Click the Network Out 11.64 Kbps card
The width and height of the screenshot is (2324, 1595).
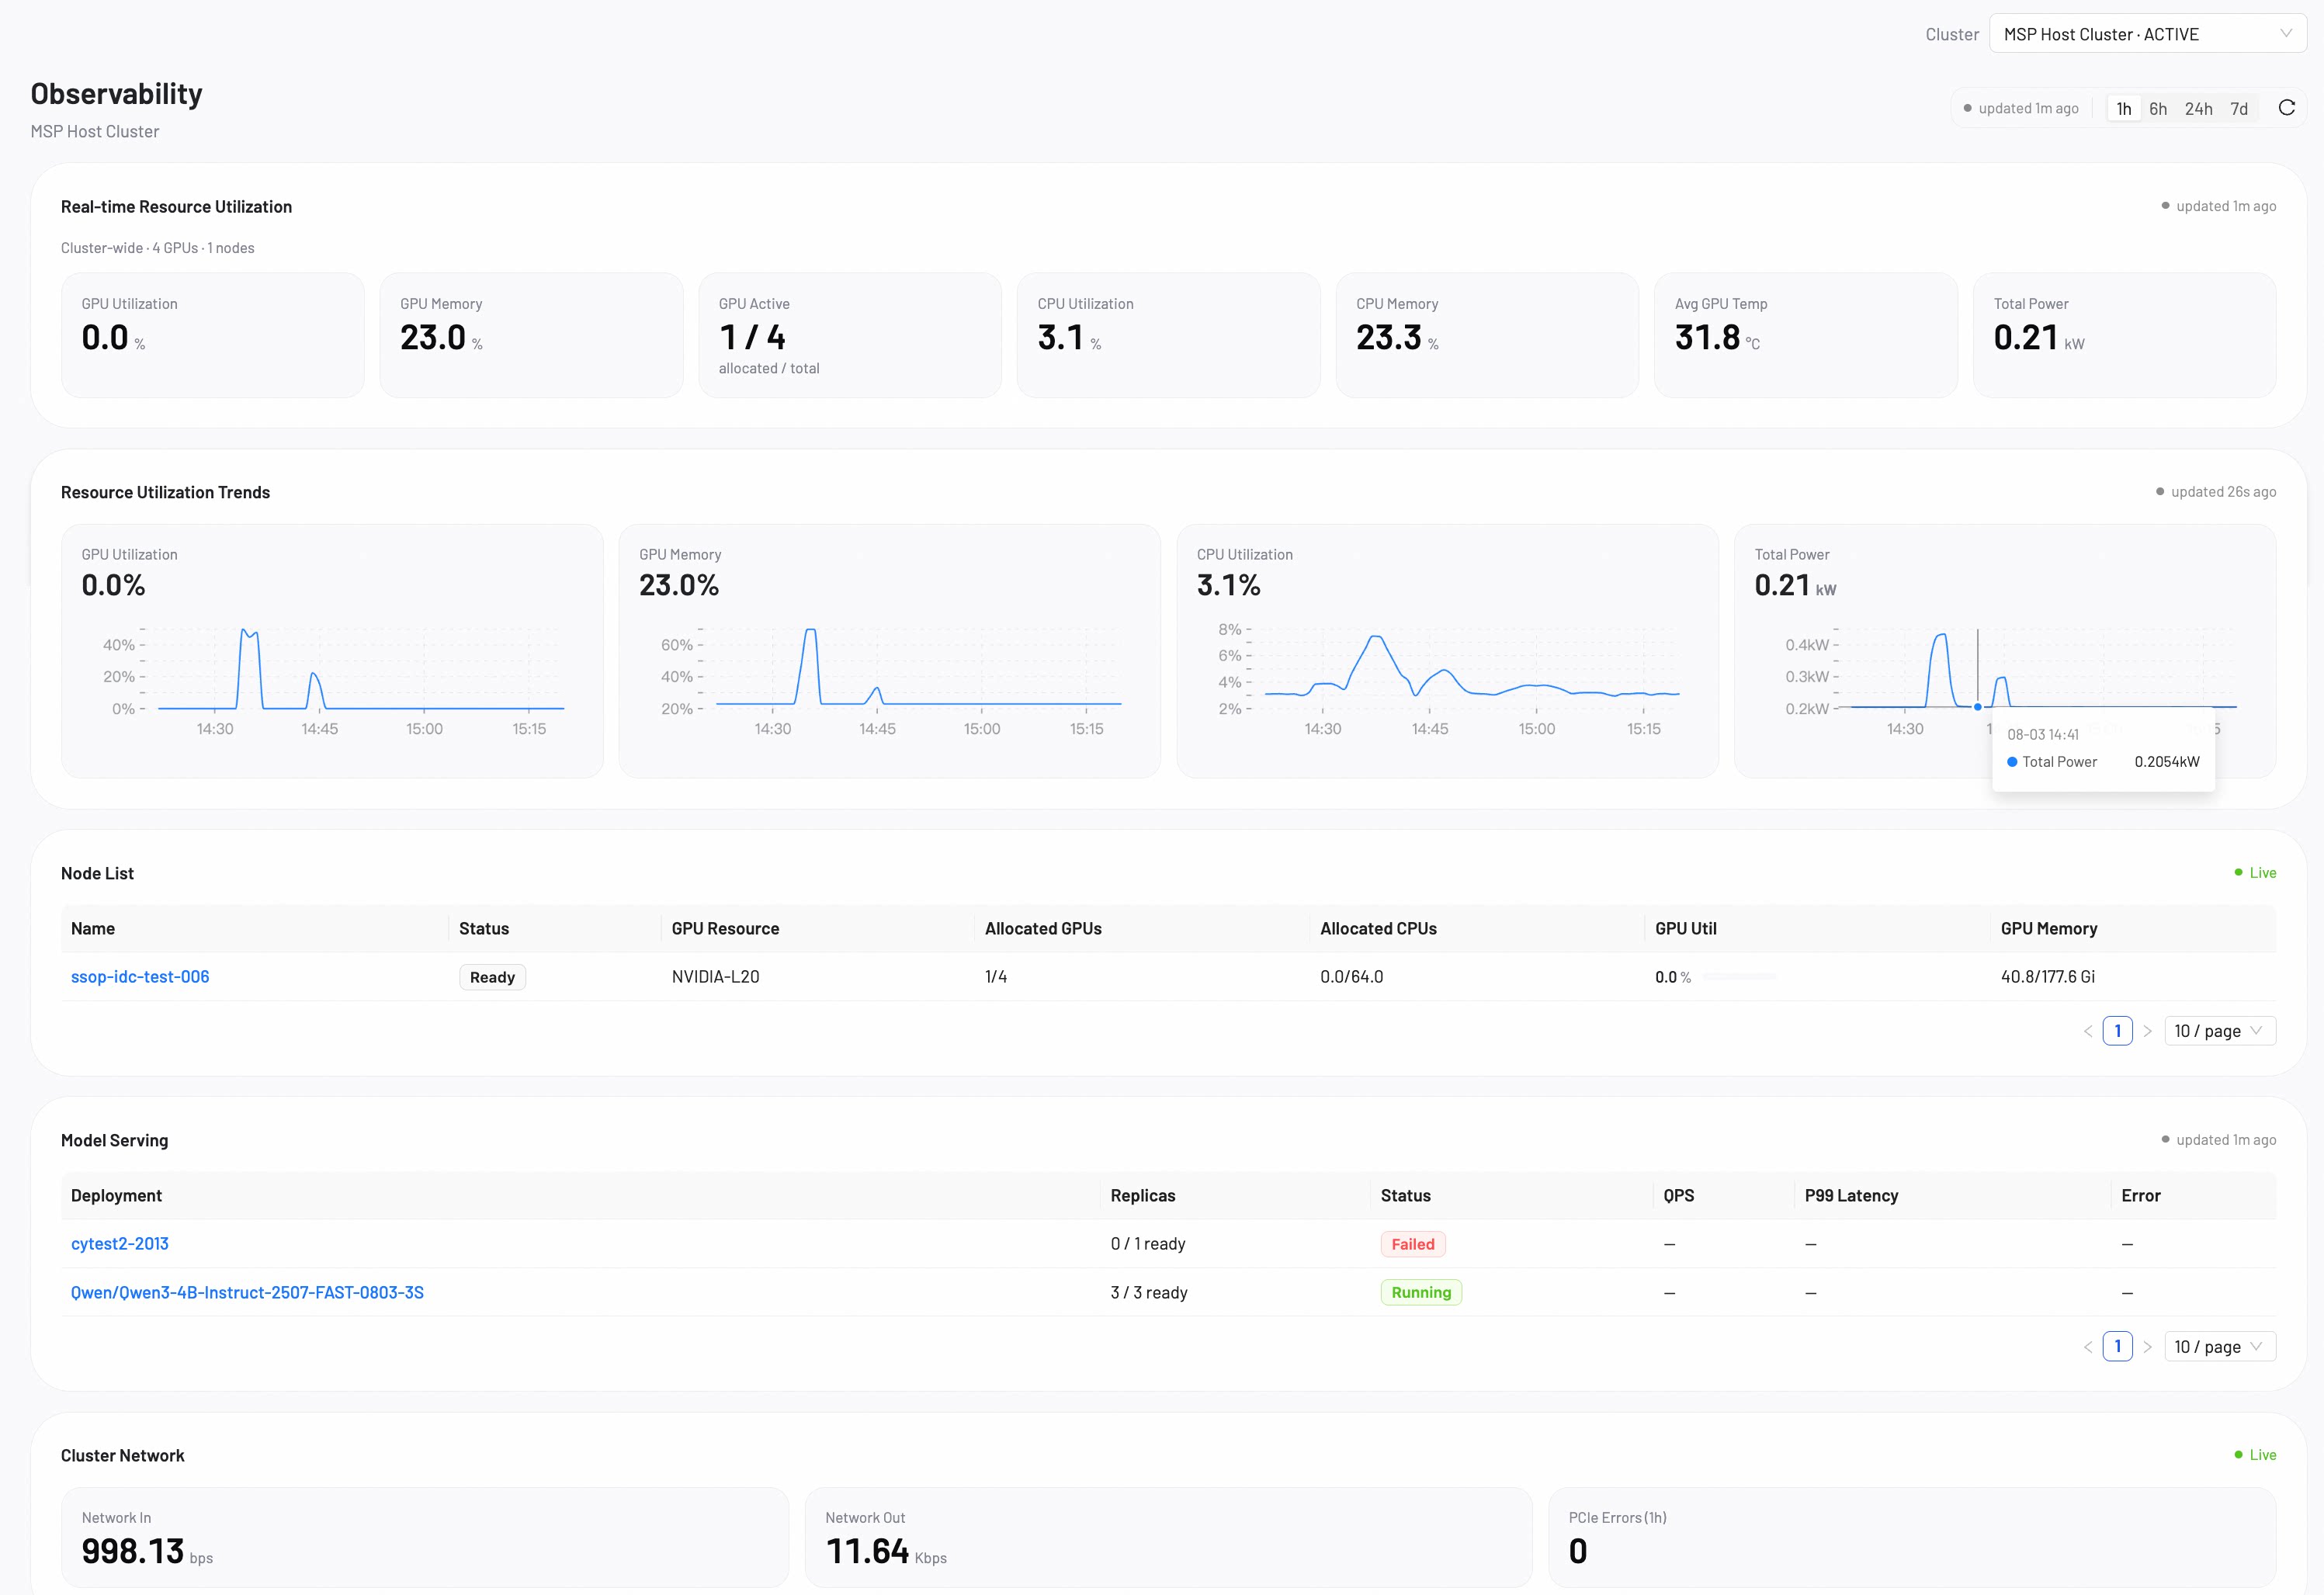(x=1169, y=1537)
